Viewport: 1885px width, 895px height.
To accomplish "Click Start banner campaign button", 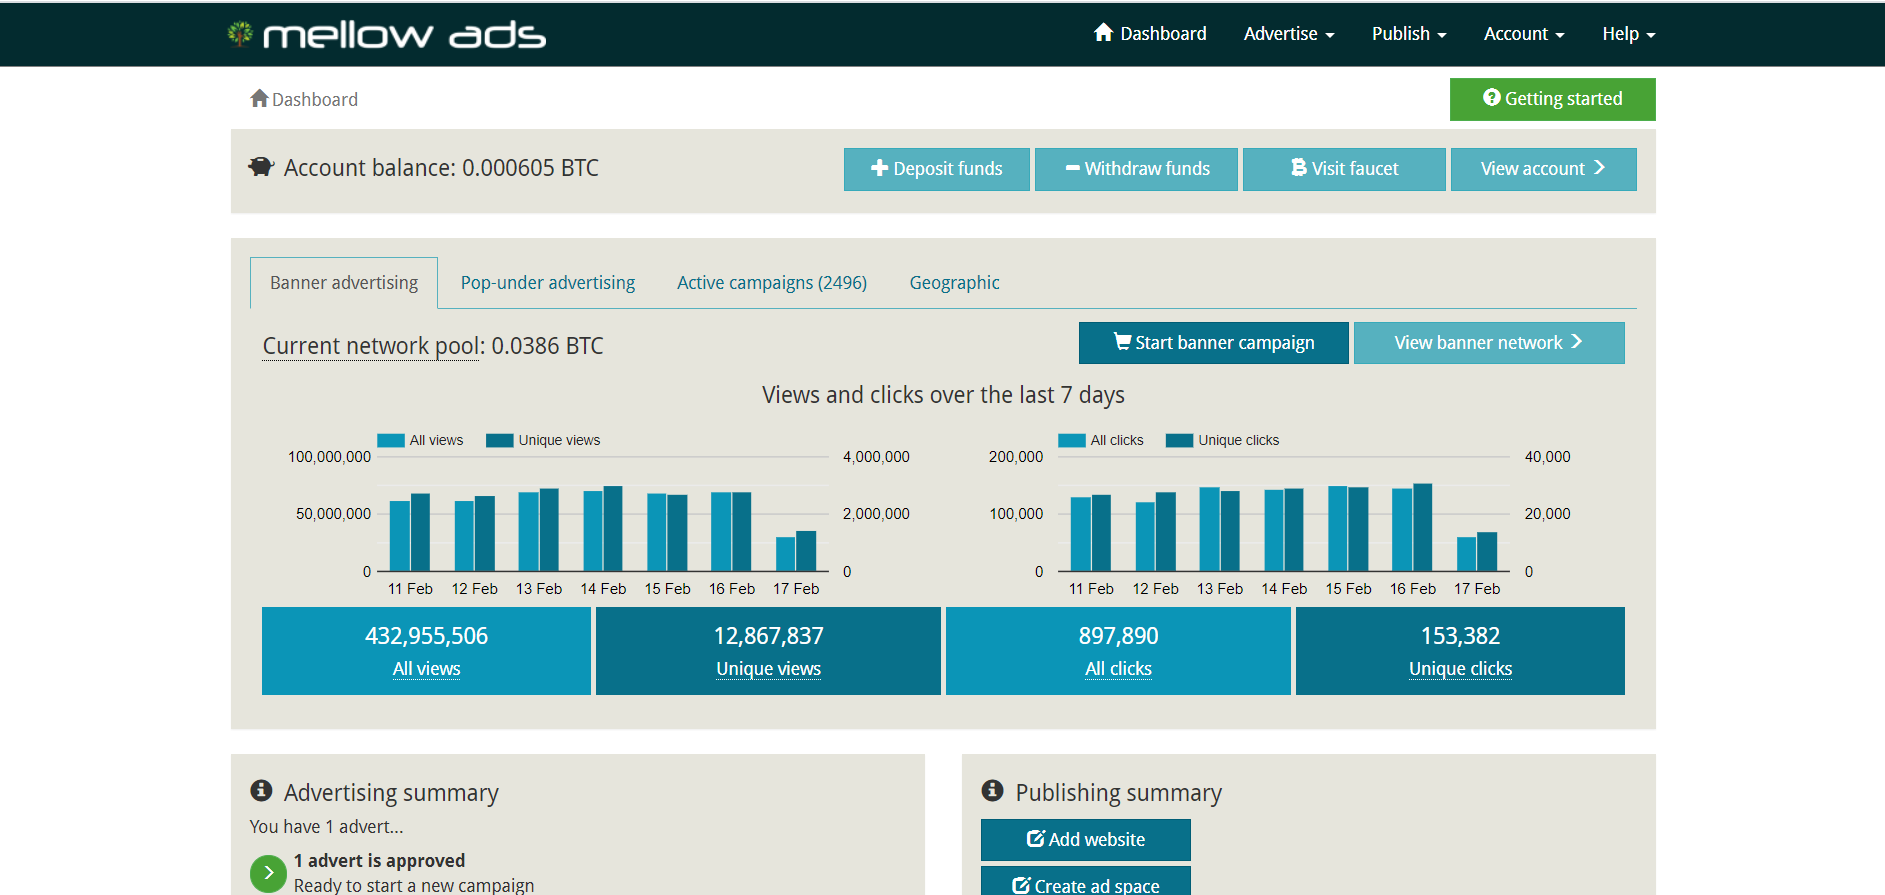I will [x=1214, y=343].
